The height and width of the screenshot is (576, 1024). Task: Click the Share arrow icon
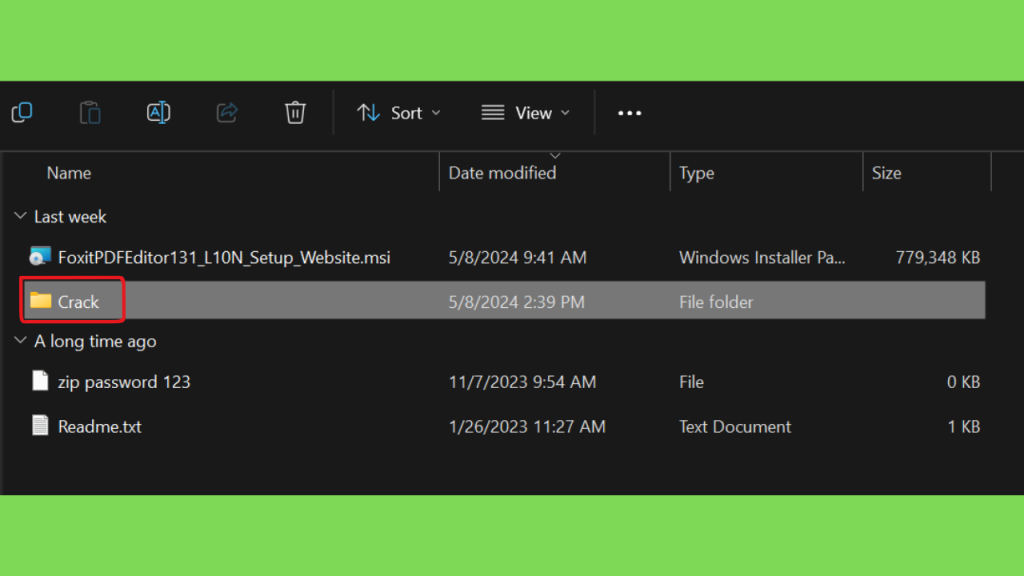[x=227, y=112]
